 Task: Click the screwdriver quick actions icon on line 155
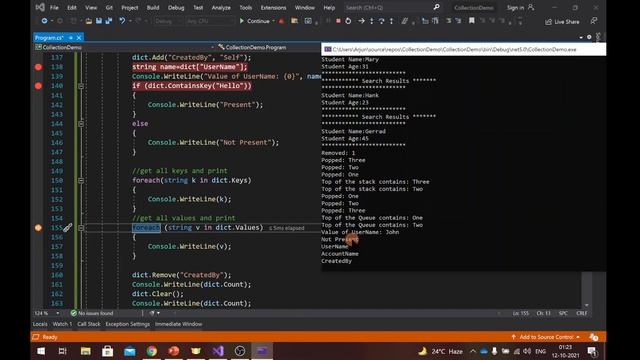67,228
